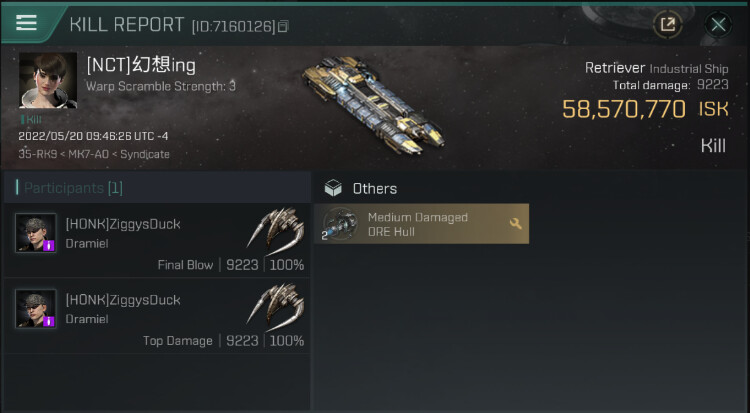The width and height of the screenshot is (750, 413).
Task: Open the Final Blow pilot's info badge
Action: point(48,245)
